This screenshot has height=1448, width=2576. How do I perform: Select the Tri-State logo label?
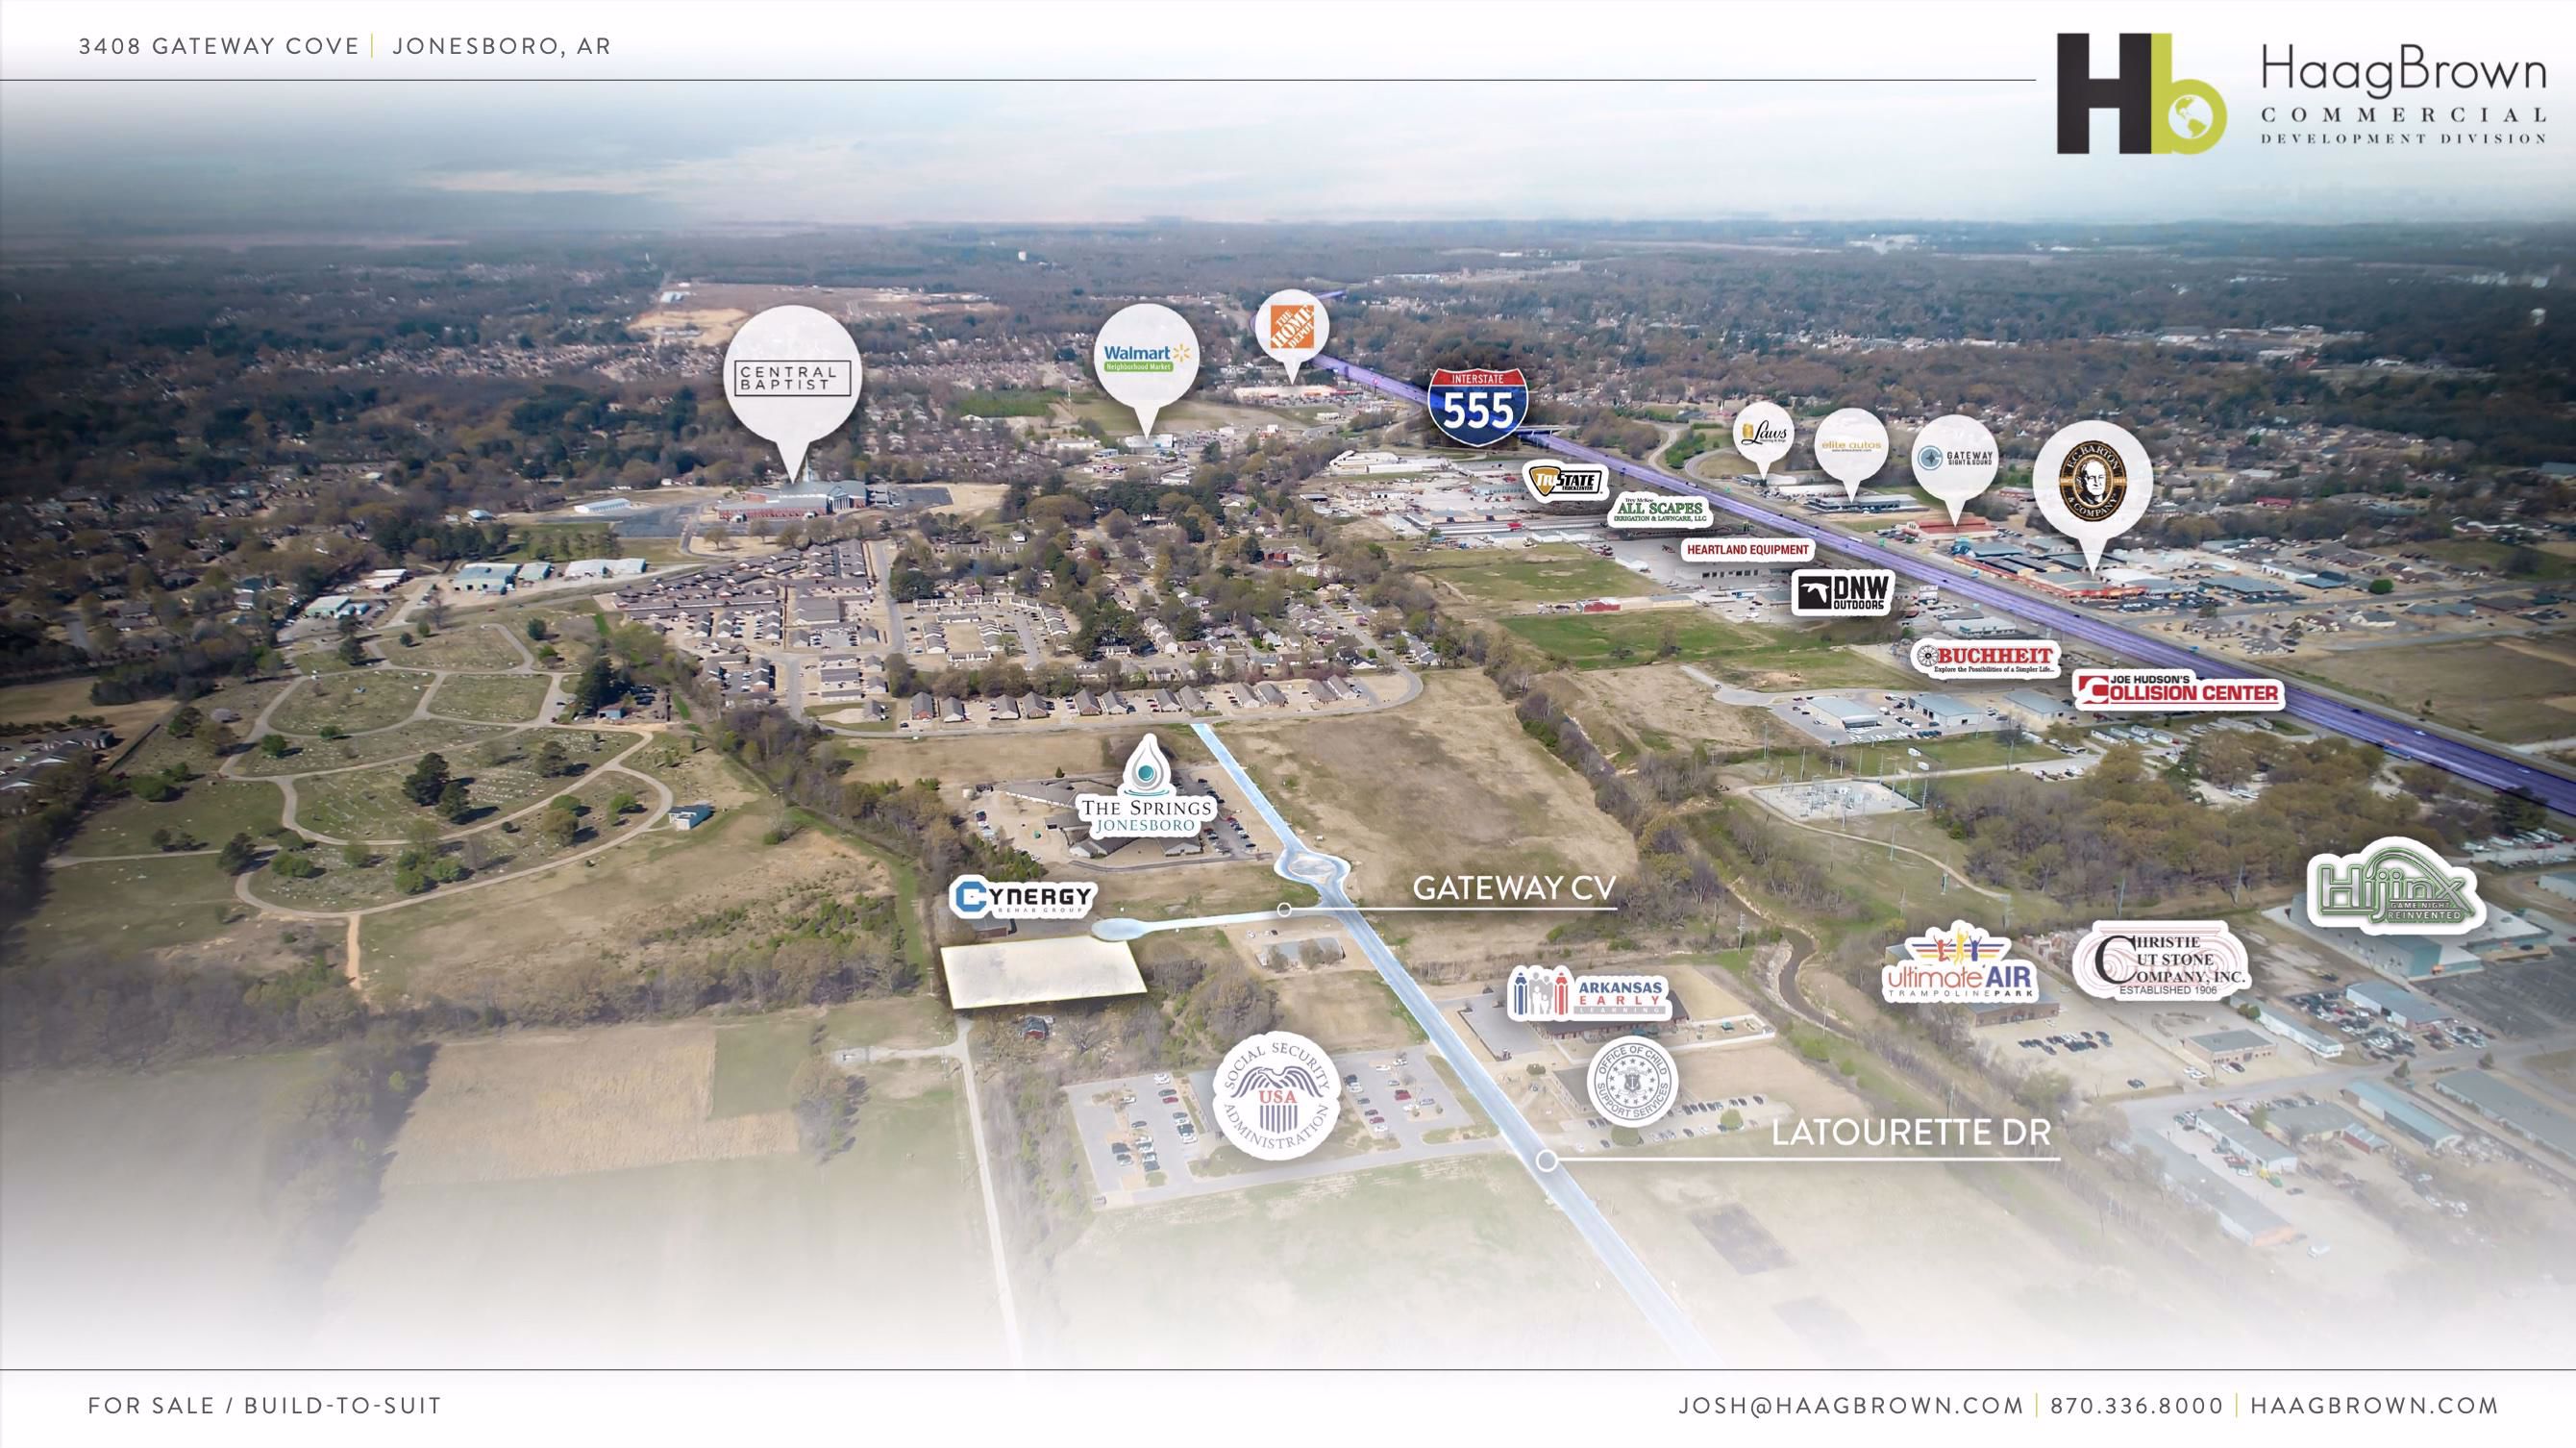[x=1565, y=480]
